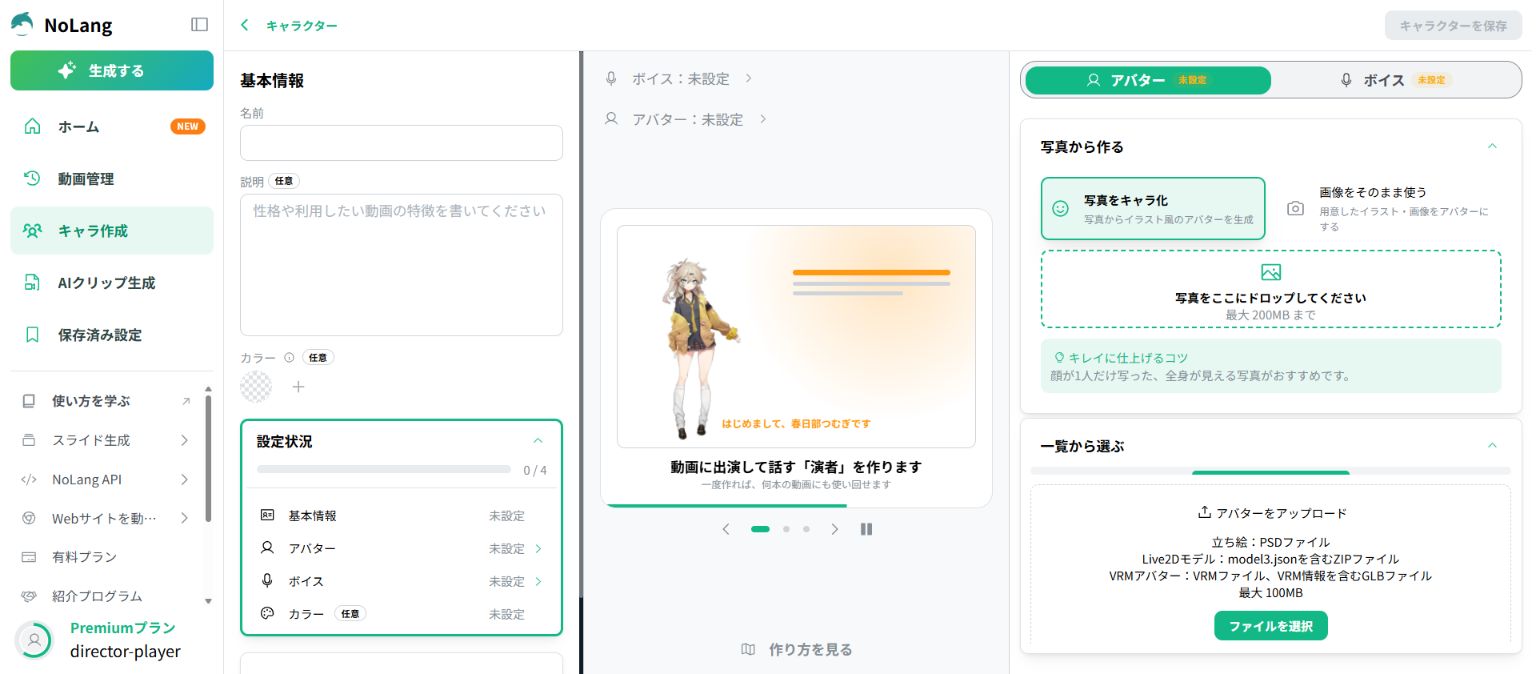Click the microphone icon beside ボイス：未設定
Image resolution: width=1536 pixels, height=674 pixels.
[x=611, y=78]
